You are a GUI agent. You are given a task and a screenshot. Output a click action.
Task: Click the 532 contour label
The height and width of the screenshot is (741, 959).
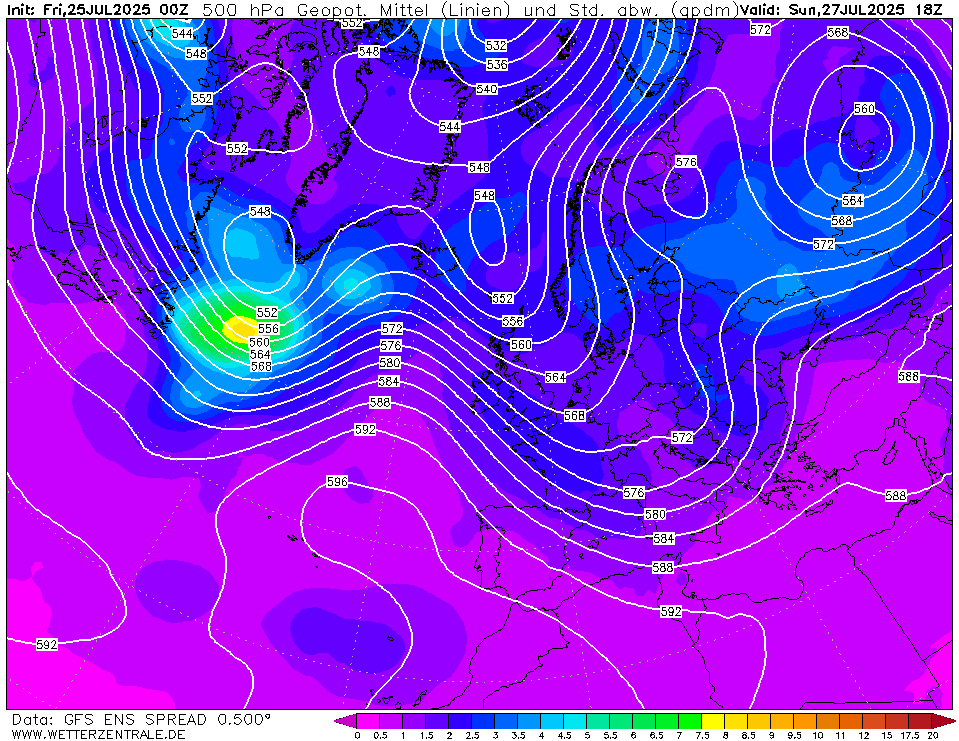coord(496,45)
